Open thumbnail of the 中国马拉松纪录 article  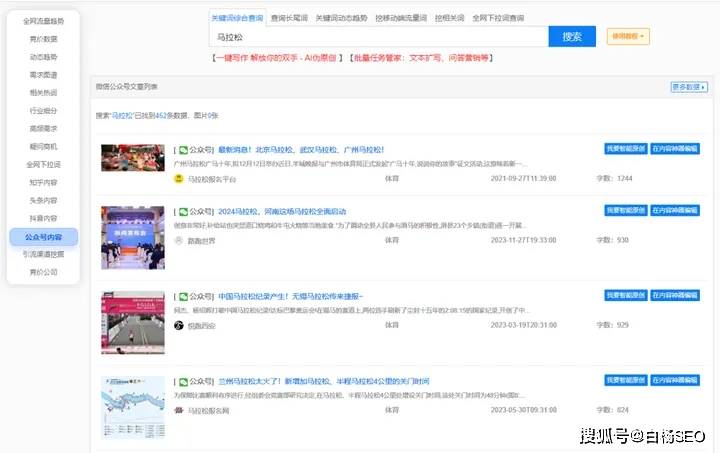[133, 323]
